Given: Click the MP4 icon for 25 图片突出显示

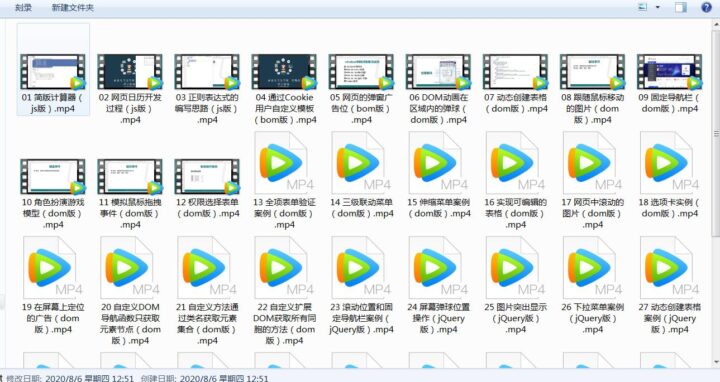Looking at the screenshot, I should click(516, 268).
